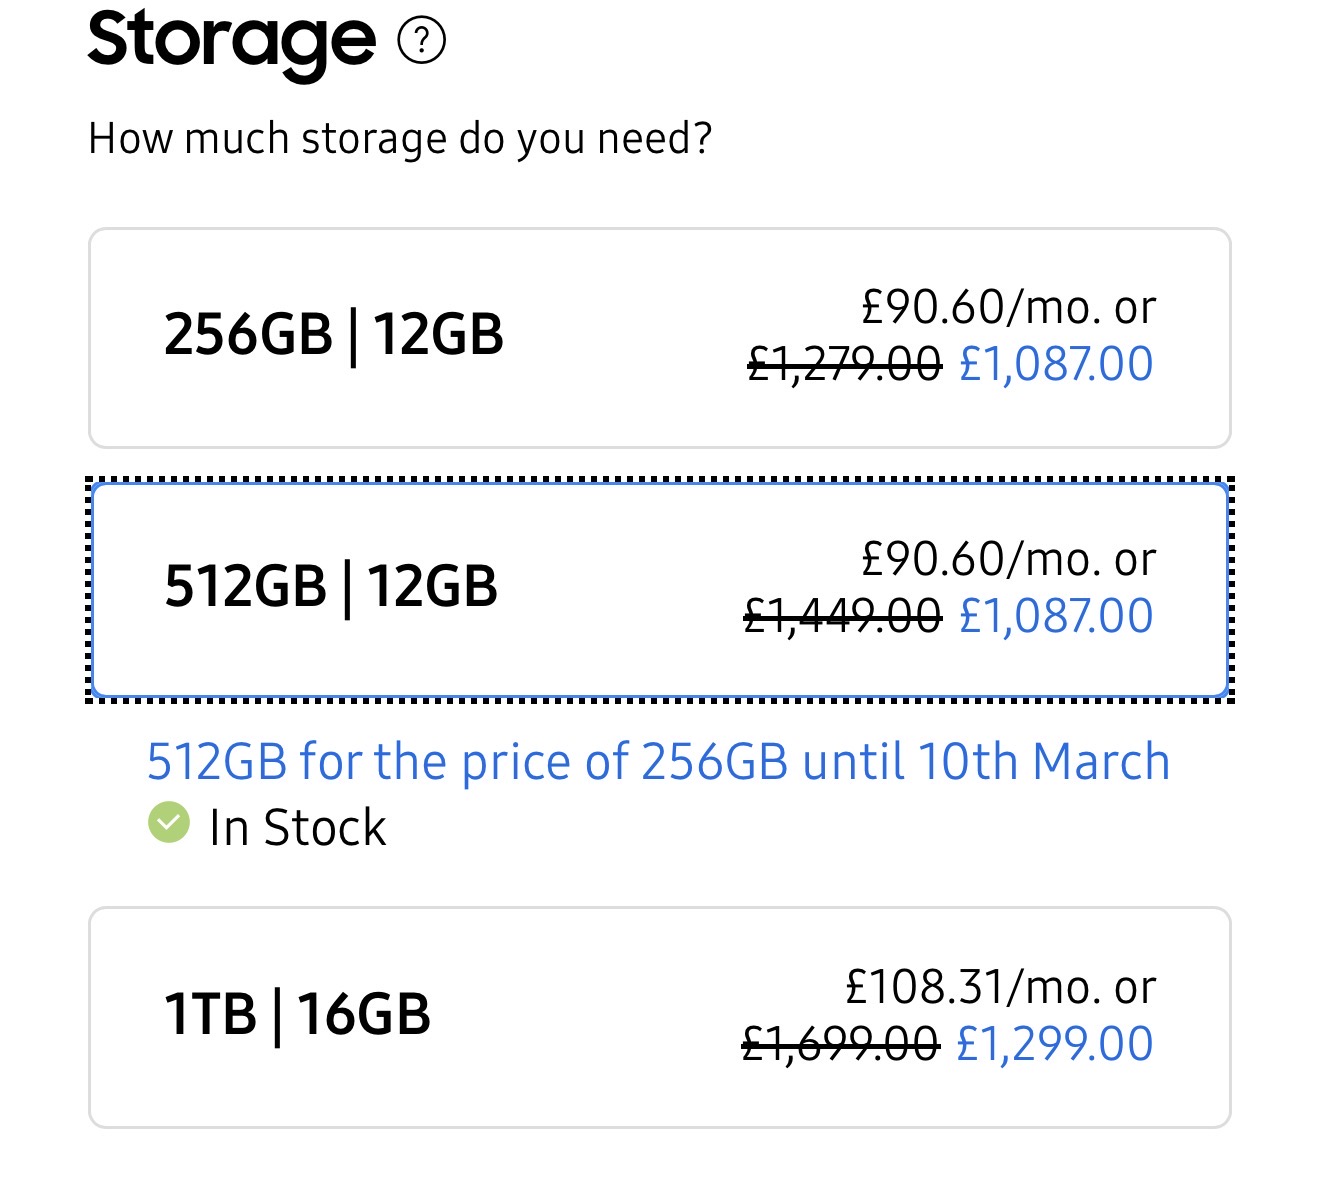Click the green In Stock checkmark icon
This screenshot has width=1320, height=1187.
coord(169,823)
